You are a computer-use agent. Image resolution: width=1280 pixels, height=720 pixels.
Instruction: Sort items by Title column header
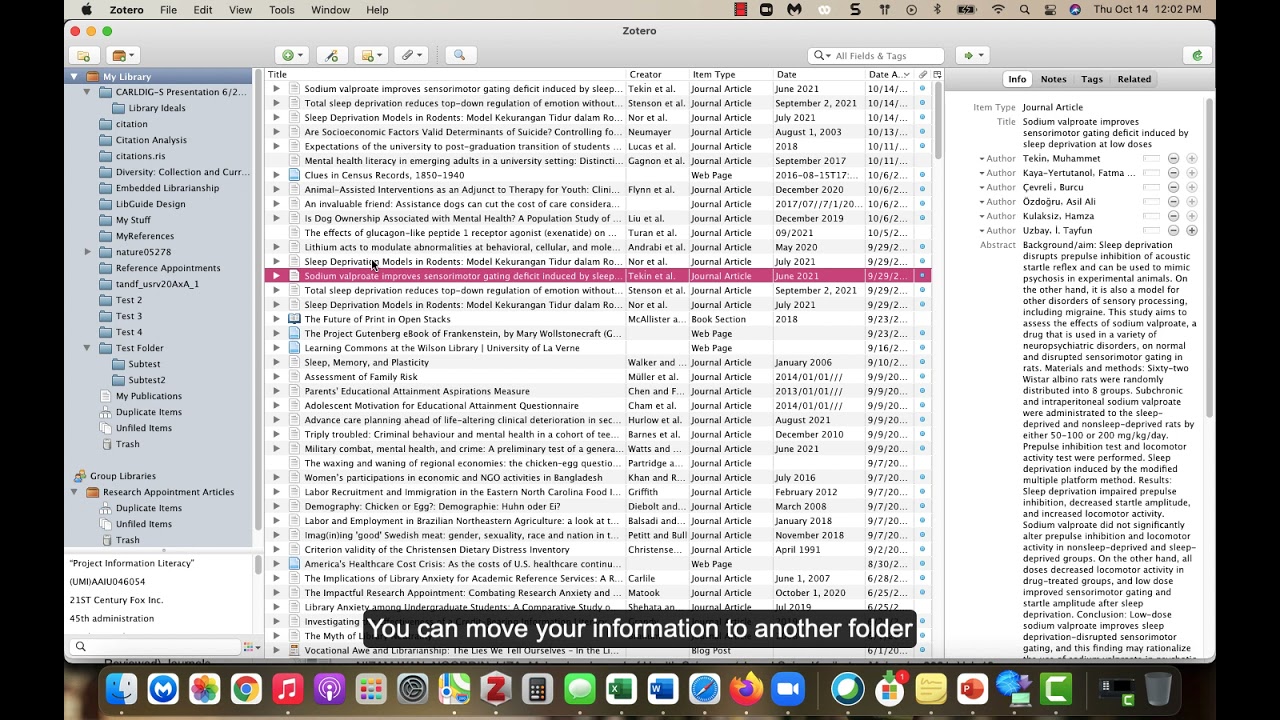(x=445, y=74)
